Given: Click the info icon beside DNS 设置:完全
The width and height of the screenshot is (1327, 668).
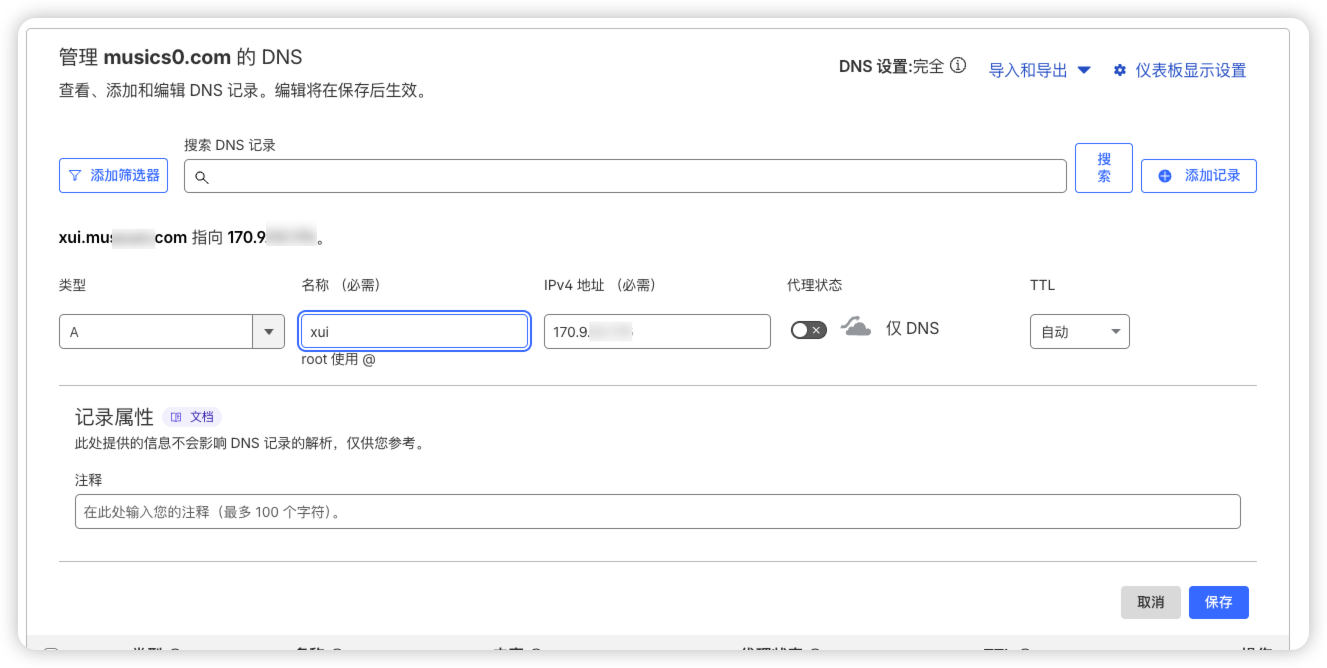Looking at the screenshot, I should pos(958,67).
